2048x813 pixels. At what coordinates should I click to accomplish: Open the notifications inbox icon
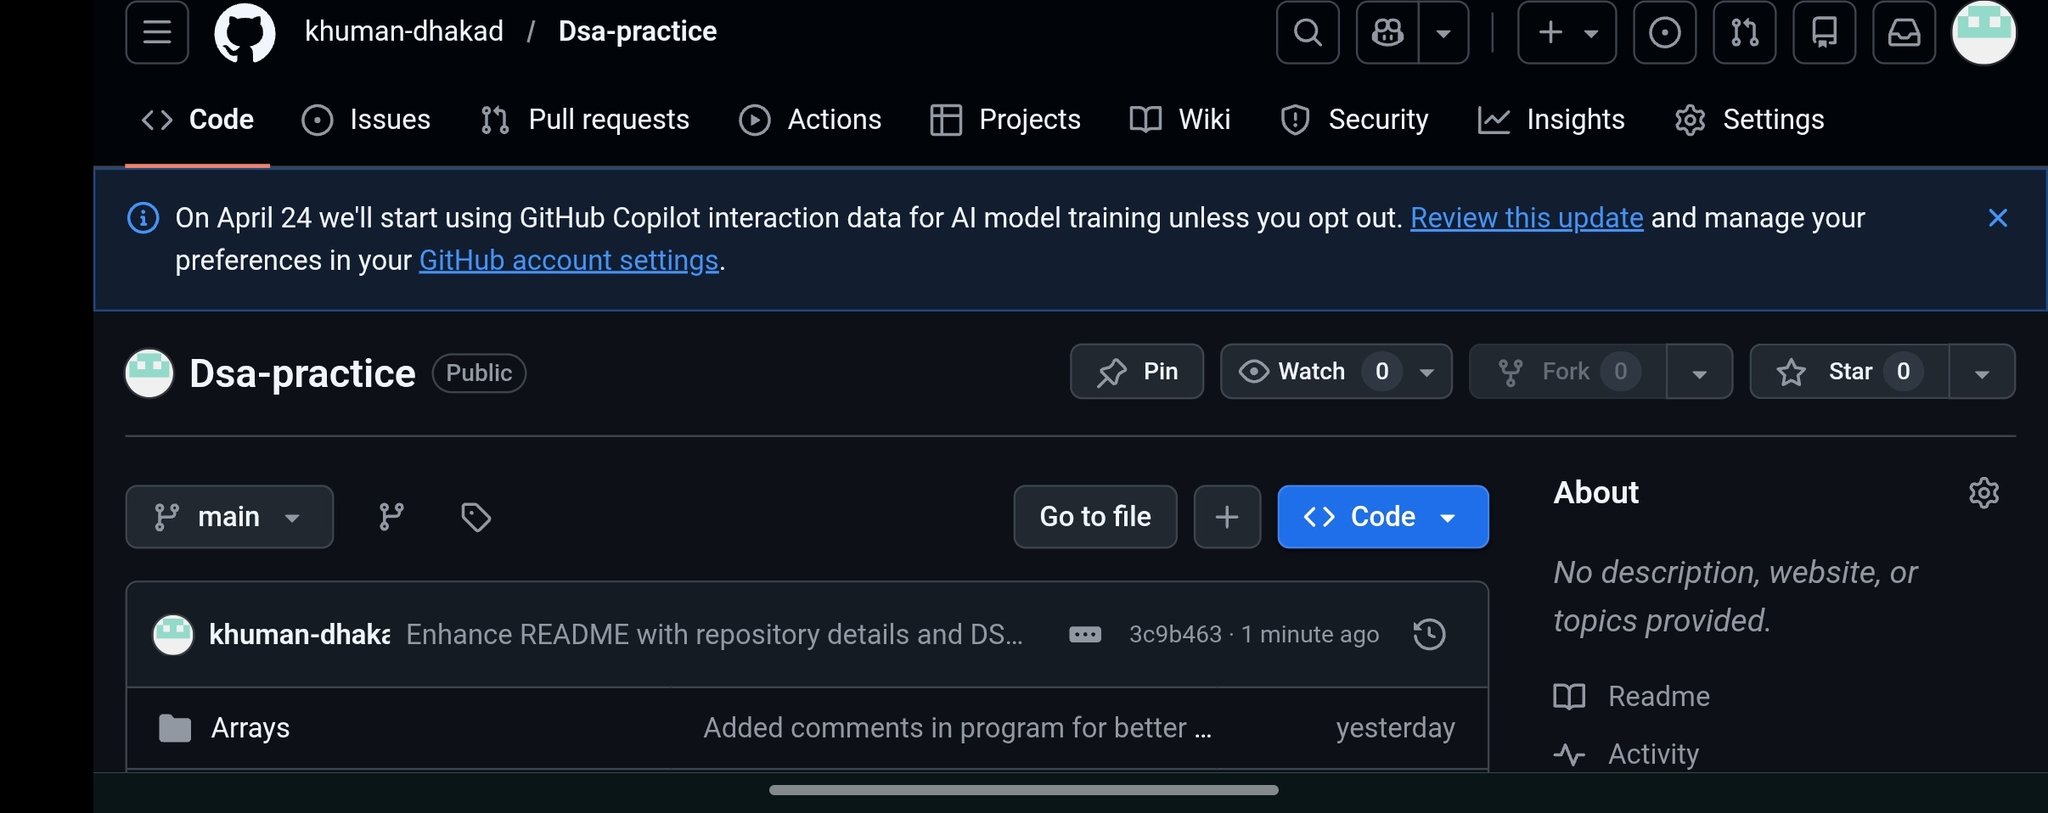(1903, 32)
